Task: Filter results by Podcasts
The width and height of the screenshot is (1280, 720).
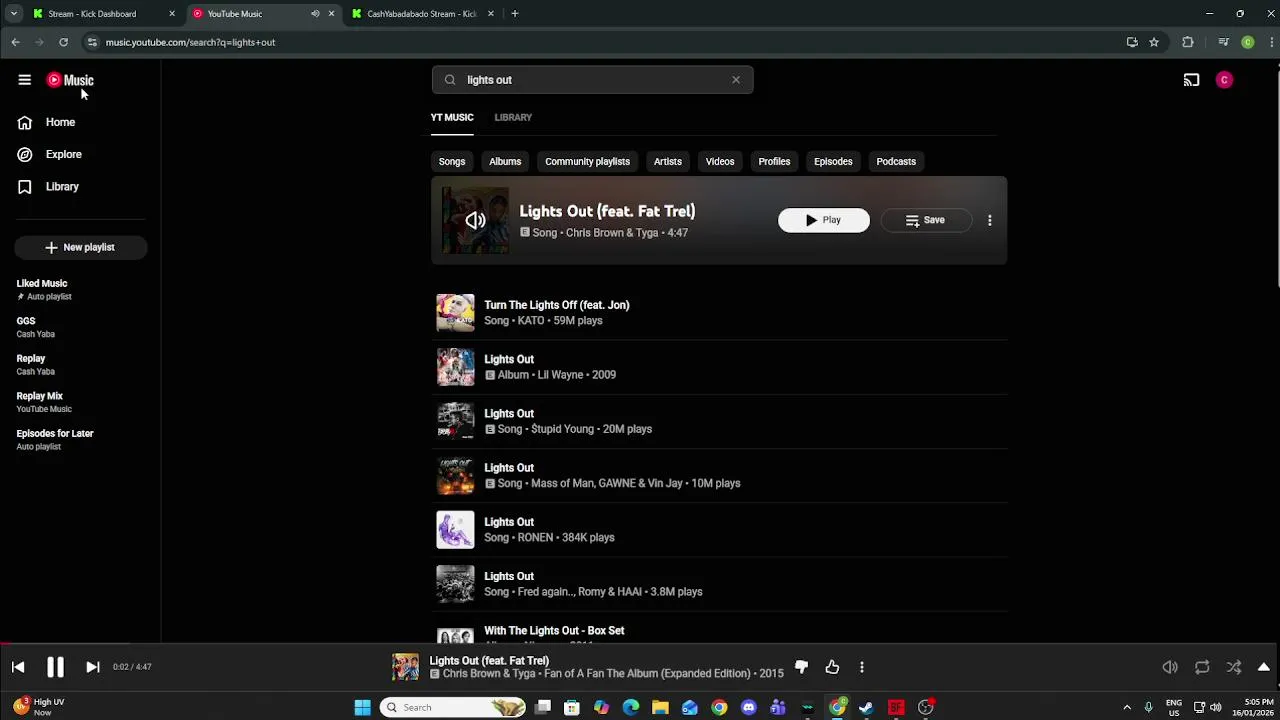Action: coord(896,161)
